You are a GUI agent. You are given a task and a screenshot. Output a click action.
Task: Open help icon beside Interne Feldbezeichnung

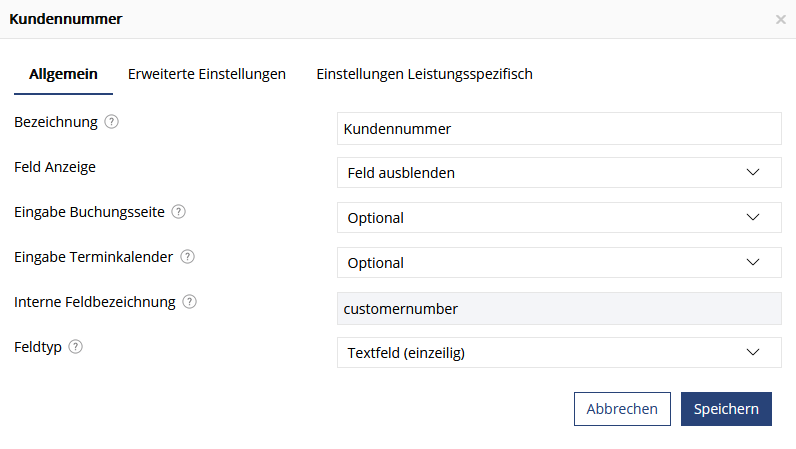(189, 302)
